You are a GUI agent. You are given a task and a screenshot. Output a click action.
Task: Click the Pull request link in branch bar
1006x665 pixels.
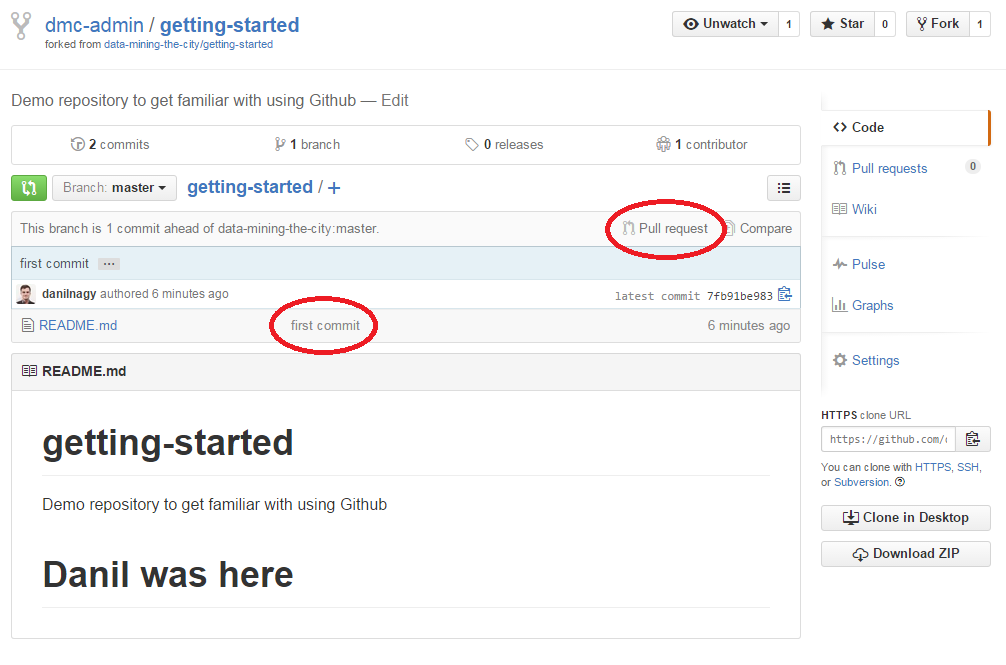pyautogui.click(x=665, y=228)
